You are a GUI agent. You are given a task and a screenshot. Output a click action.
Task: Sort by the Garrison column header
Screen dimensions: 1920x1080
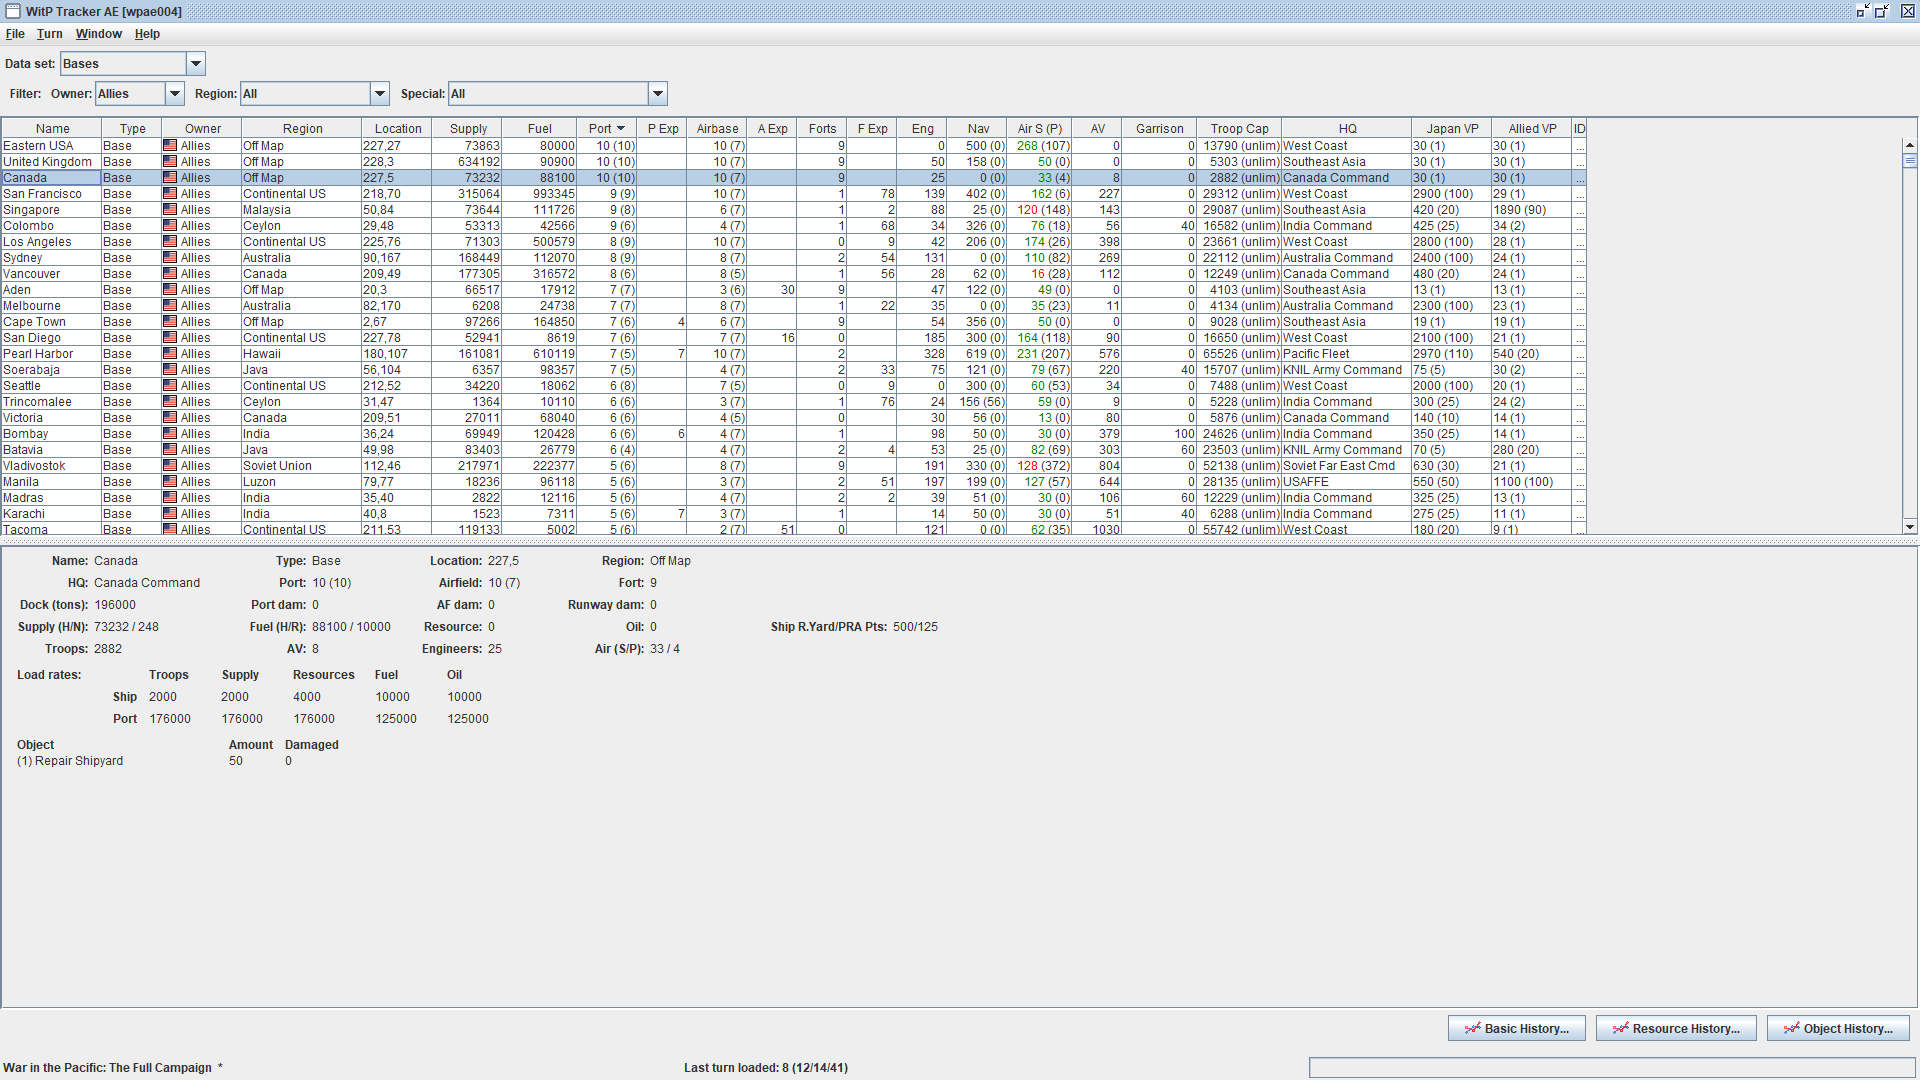click(x=1159, y=129)
